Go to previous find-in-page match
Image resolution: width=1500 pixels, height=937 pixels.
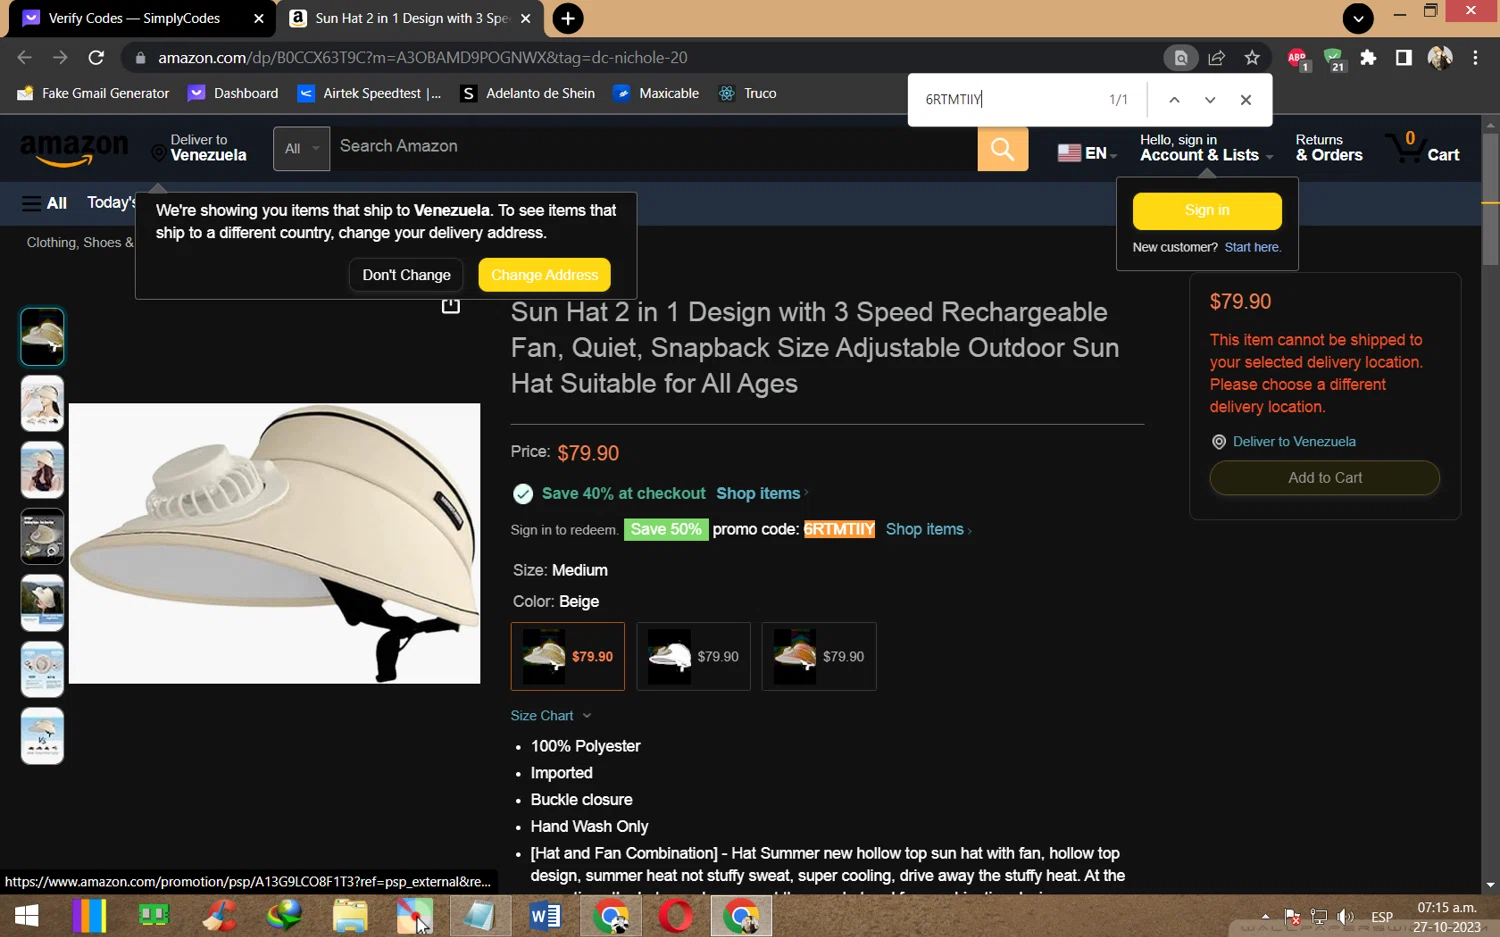[1174, 100]
